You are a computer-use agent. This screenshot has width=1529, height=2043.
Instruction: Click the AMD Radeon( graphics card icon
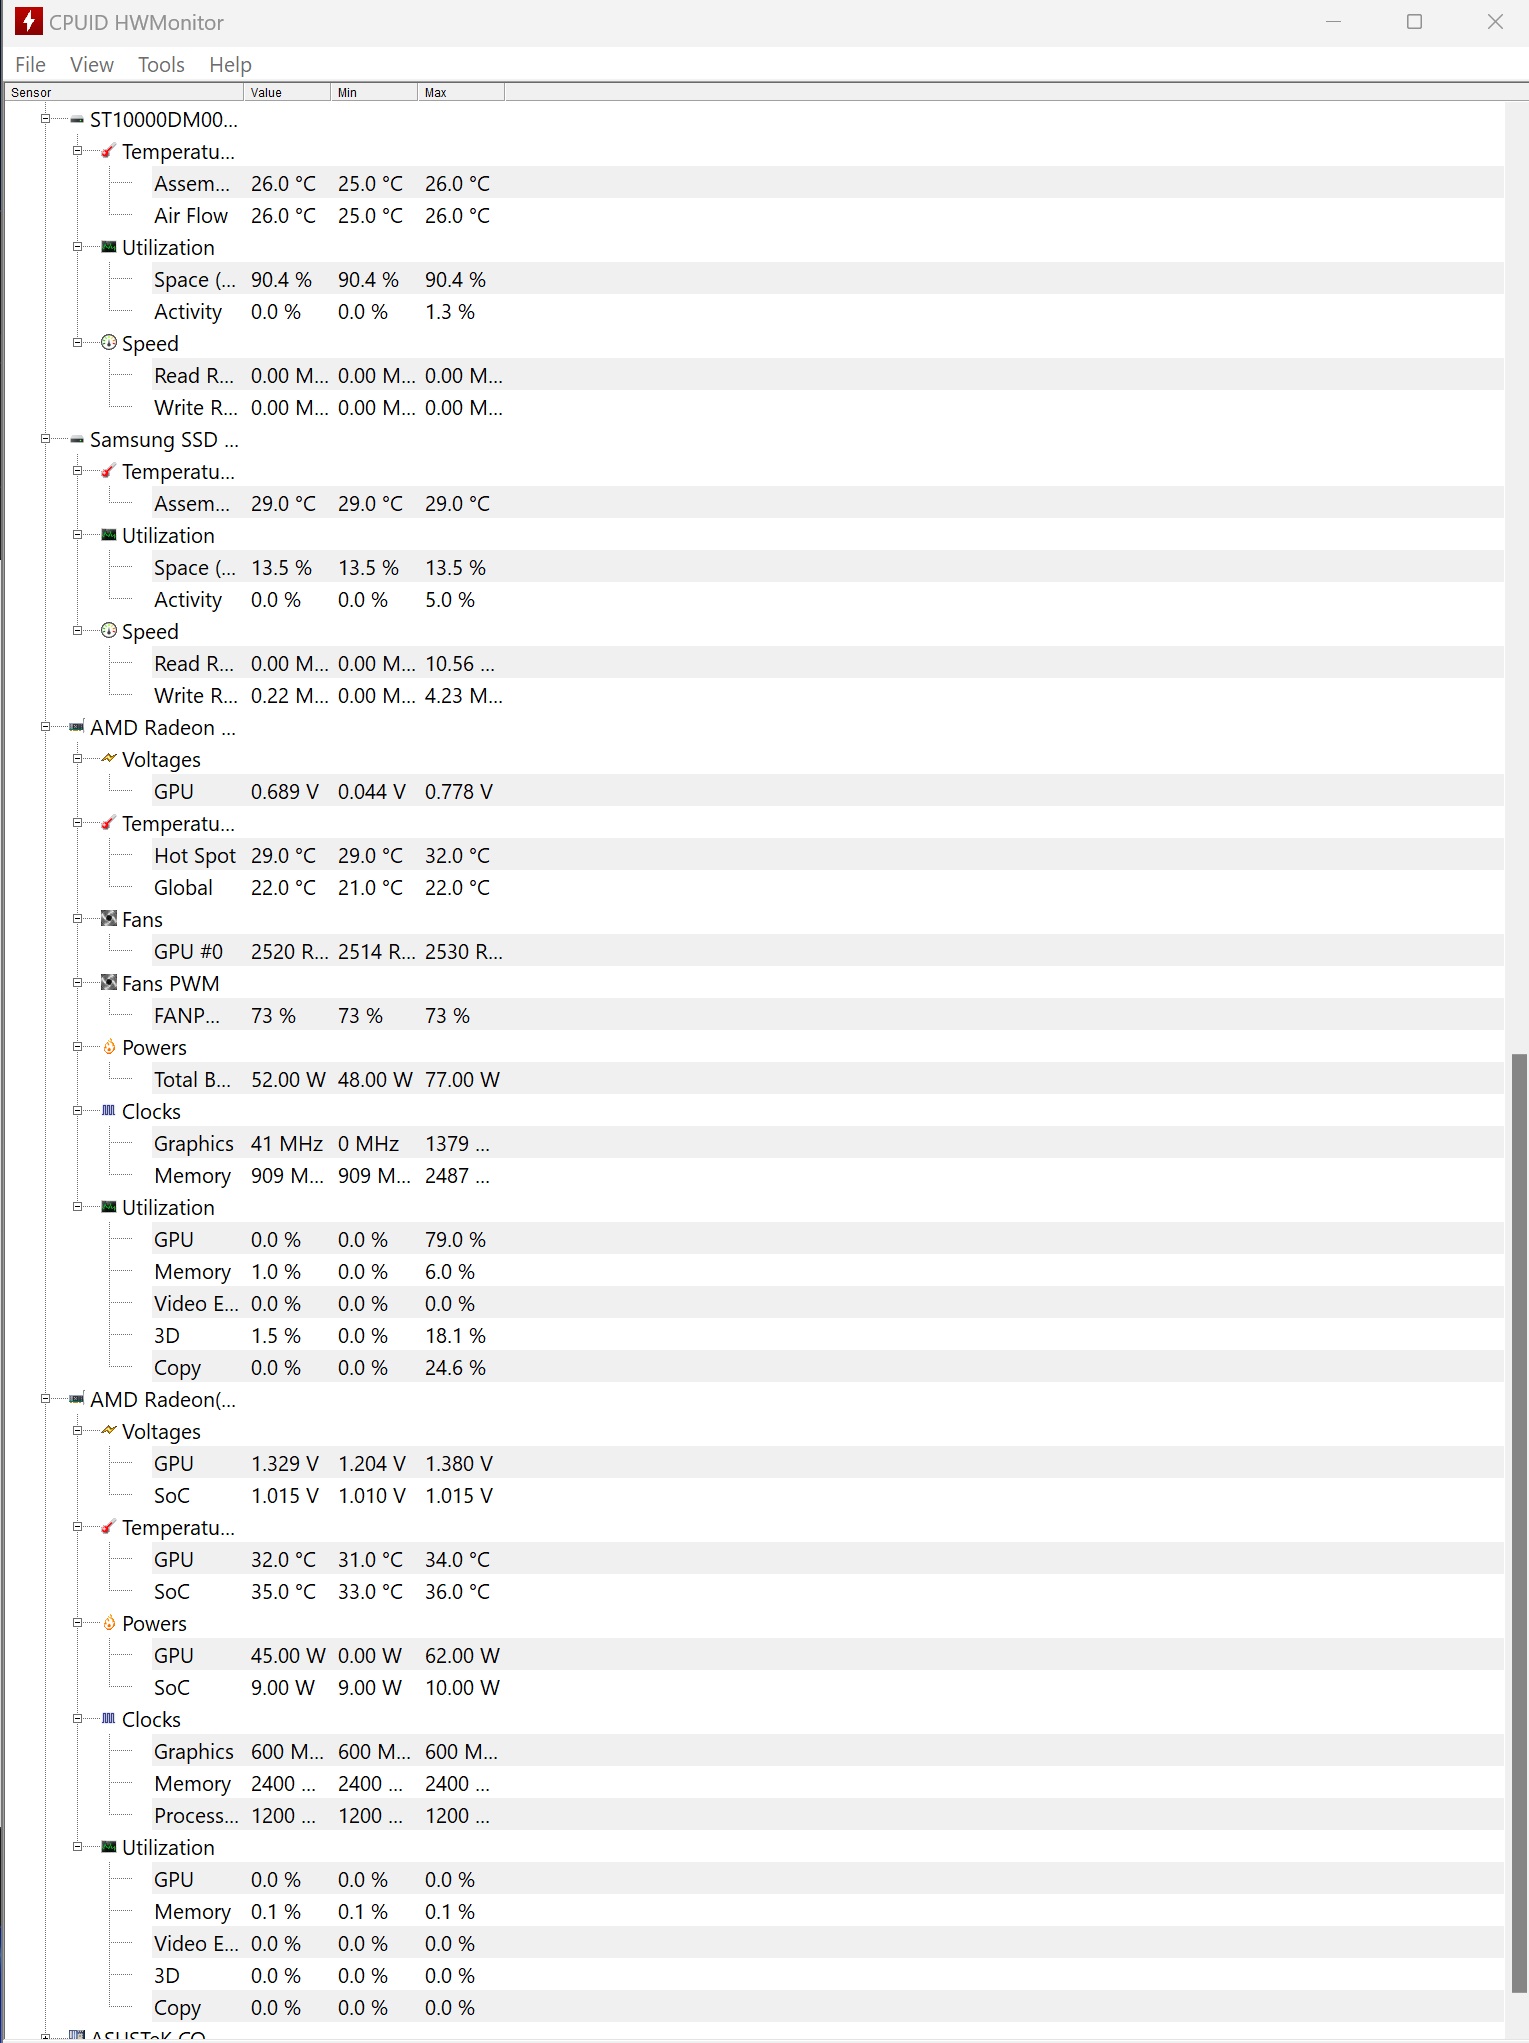(77, 1399)
